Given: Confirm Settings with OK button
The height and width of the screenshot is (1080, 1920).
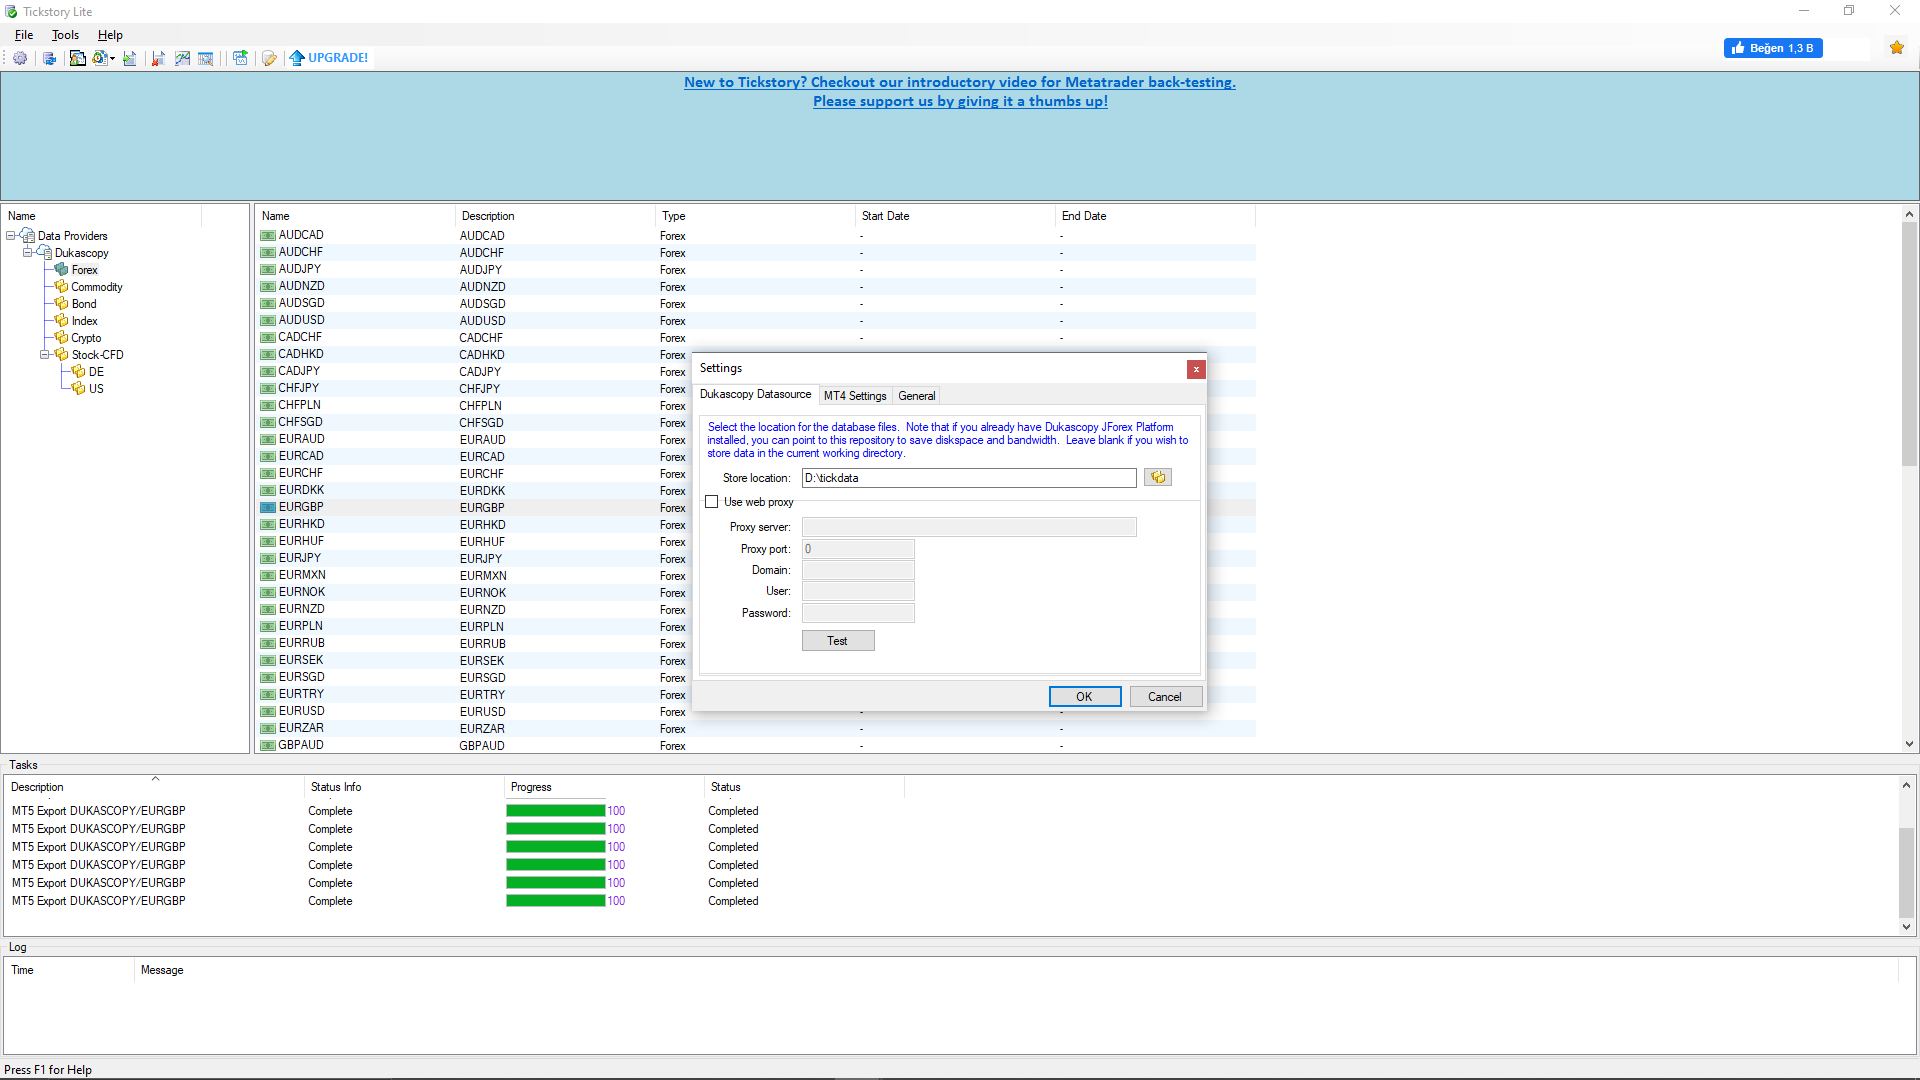Looking at the screenshot, I should (1085, 697).
